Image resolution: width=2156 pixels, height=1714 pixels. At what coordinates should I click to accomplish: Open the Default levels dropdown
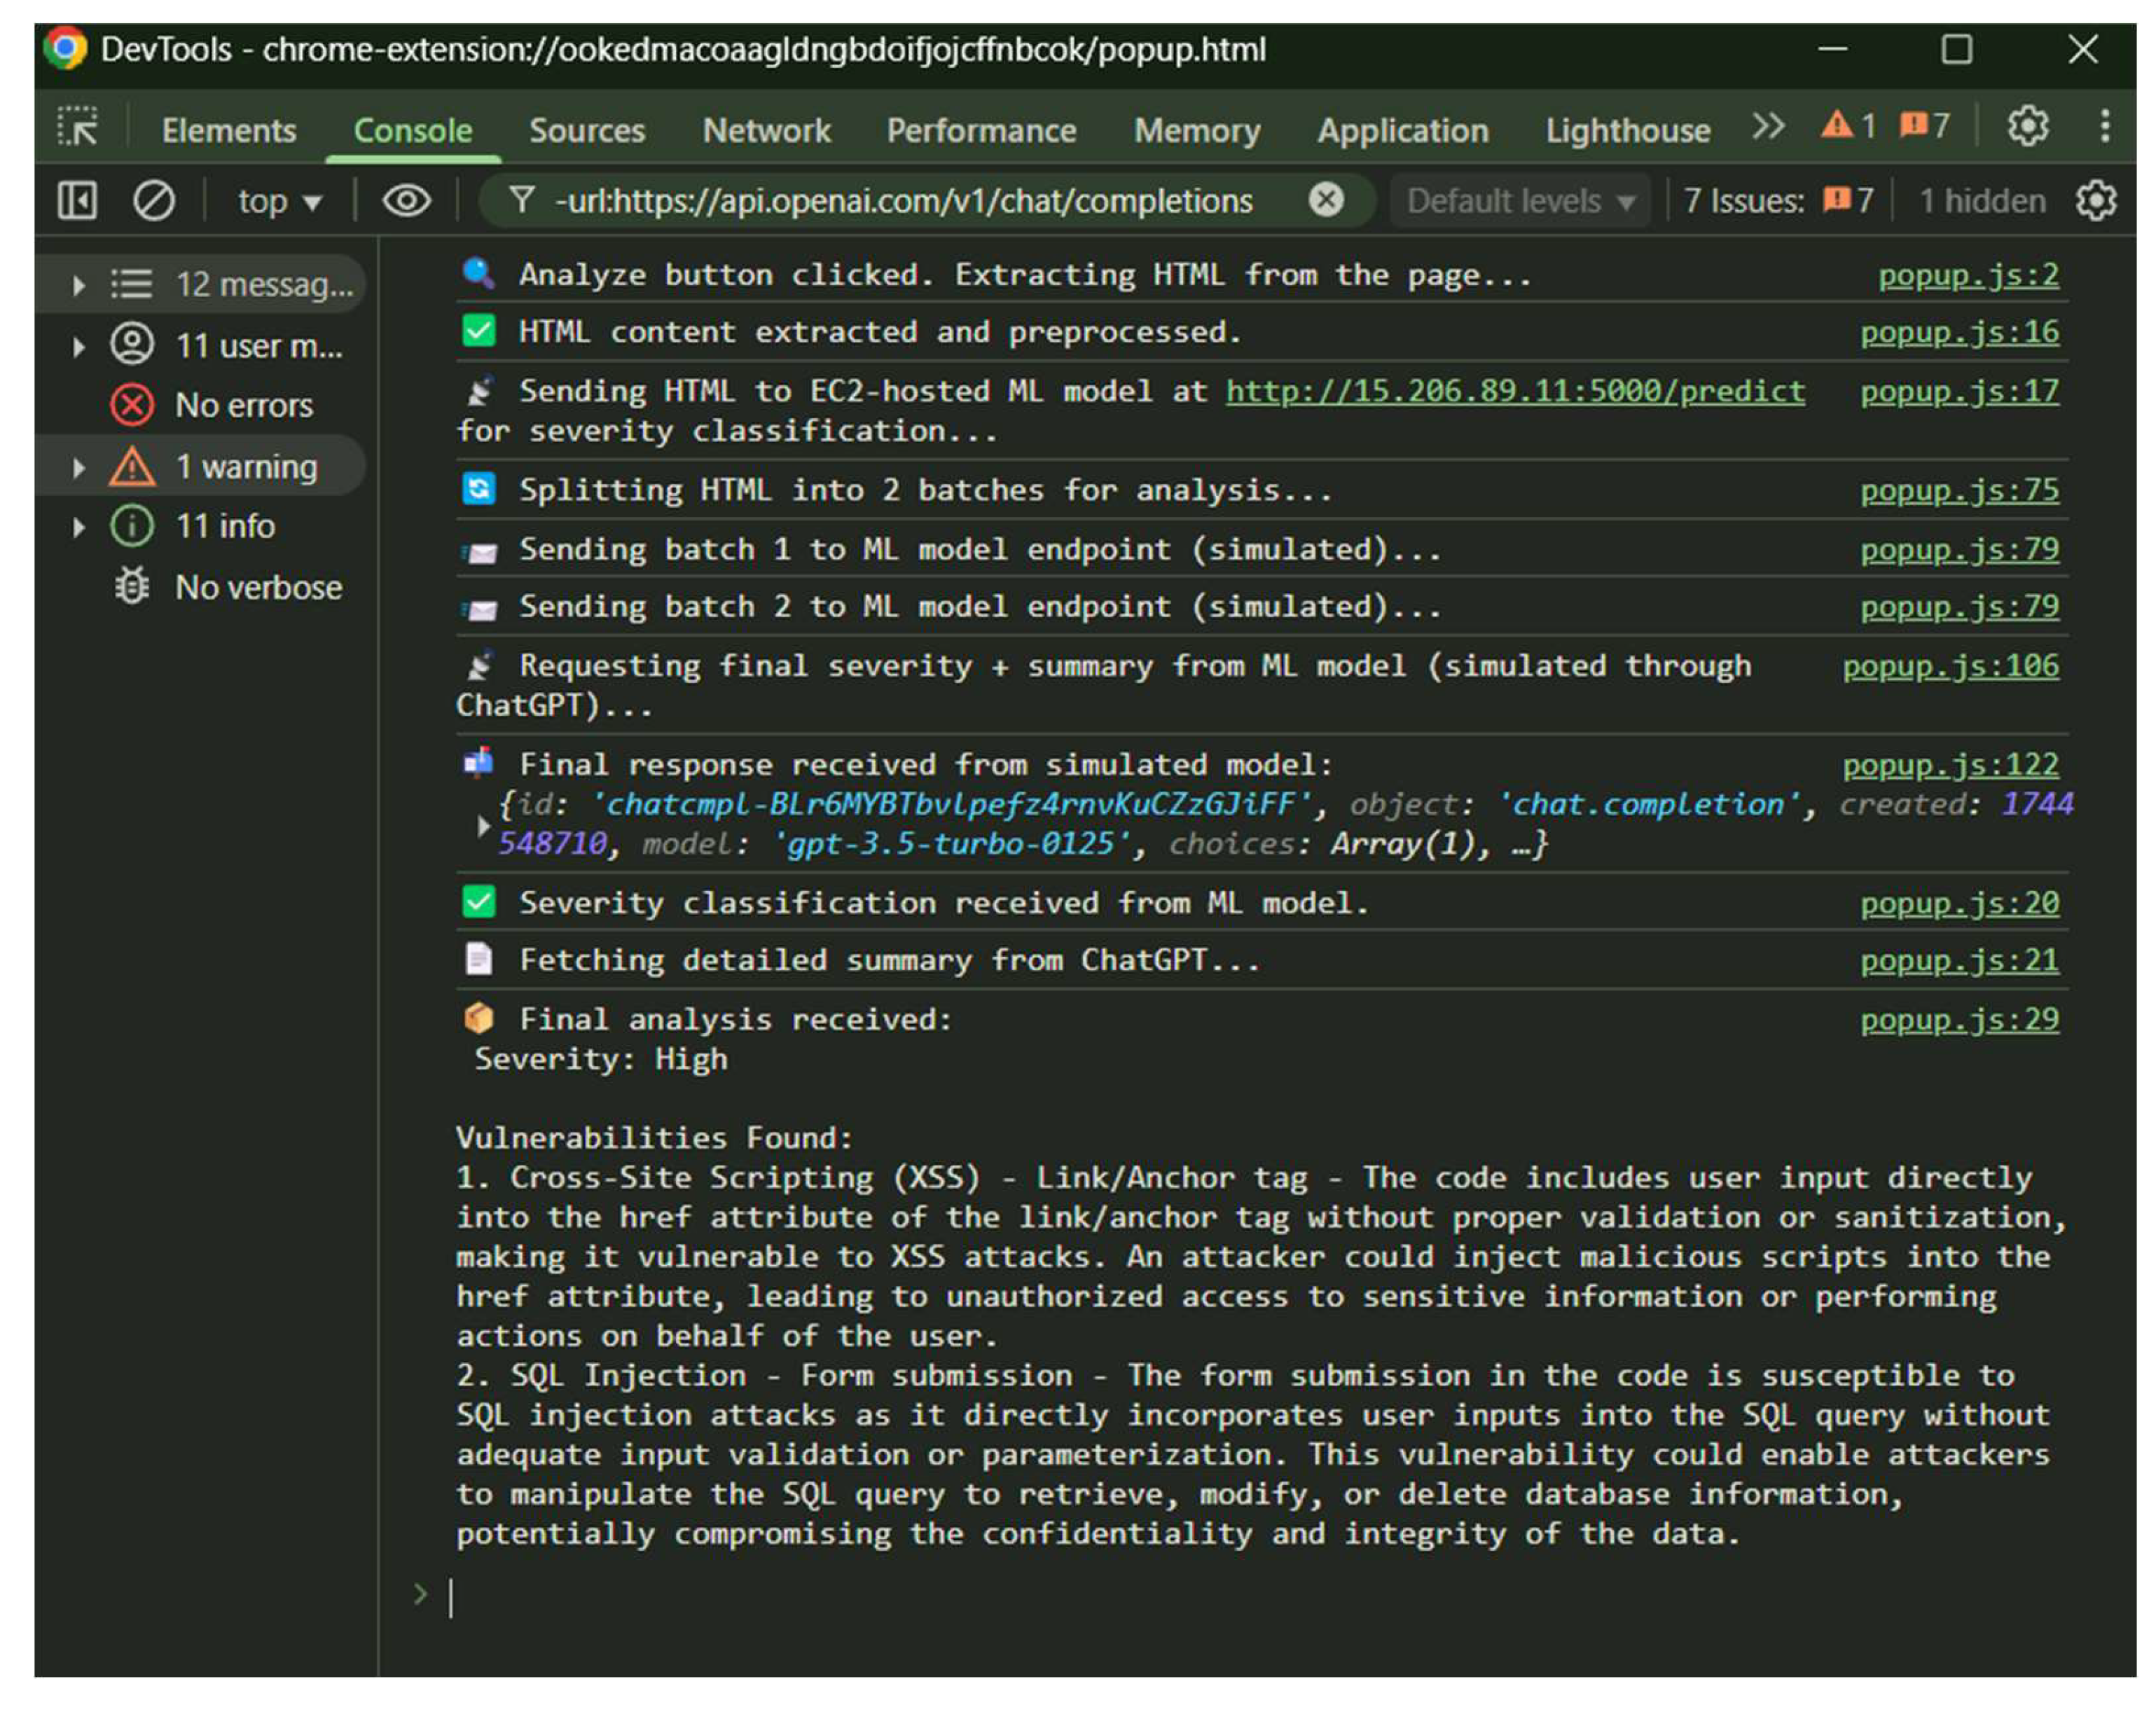point(1520,201)
